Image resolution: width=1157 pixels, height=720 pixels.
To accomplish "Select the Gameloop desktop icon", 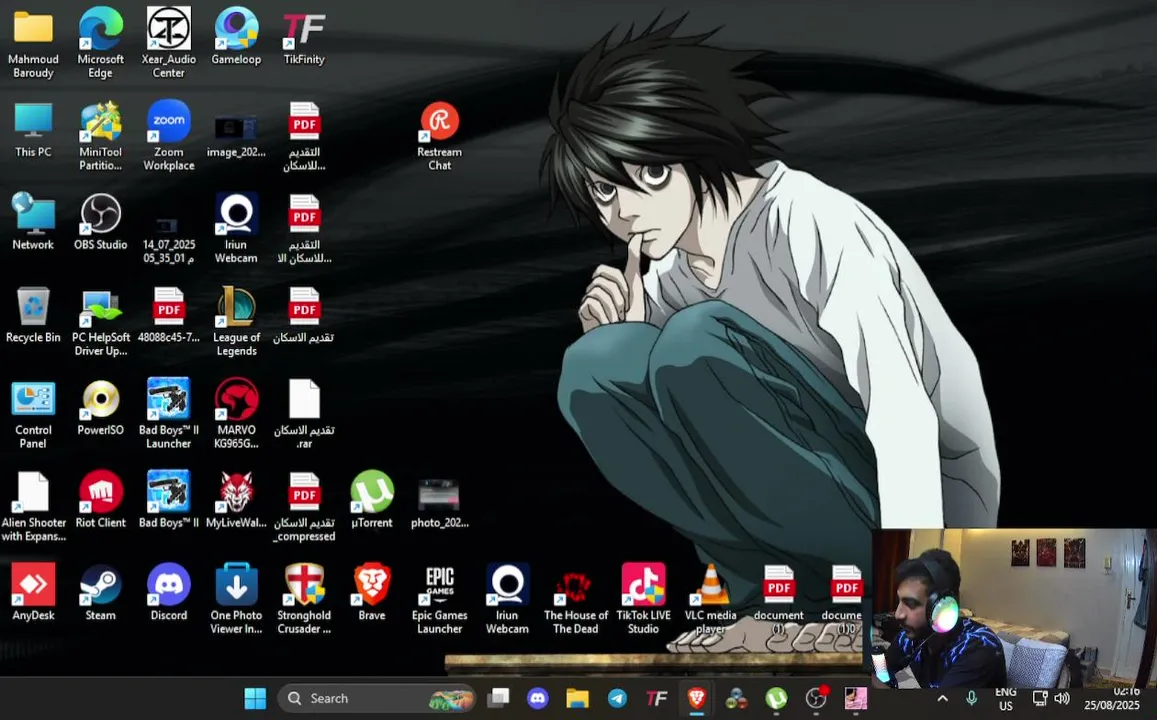I will click(x=236, y=36).
